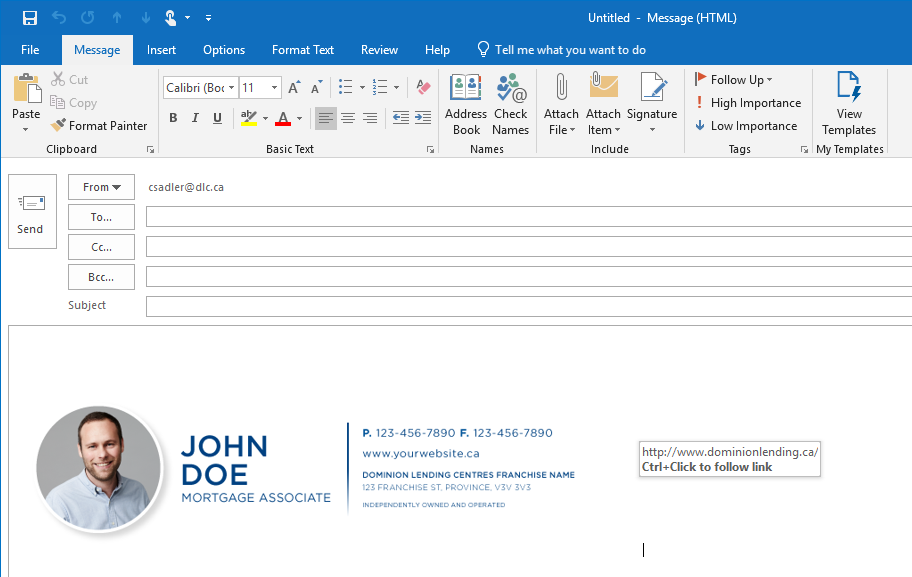Image resolution: width=912 pixels, height=577 pixels.
Task: Redo the last action
Action: [x=88, y=18]
